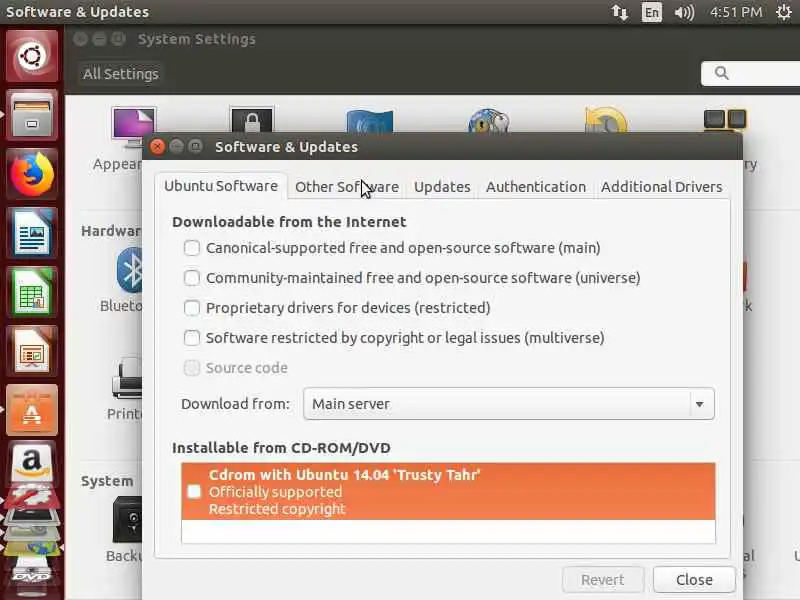
Task: Open the Download from Main server dropdown
Action: click(509, 404)
